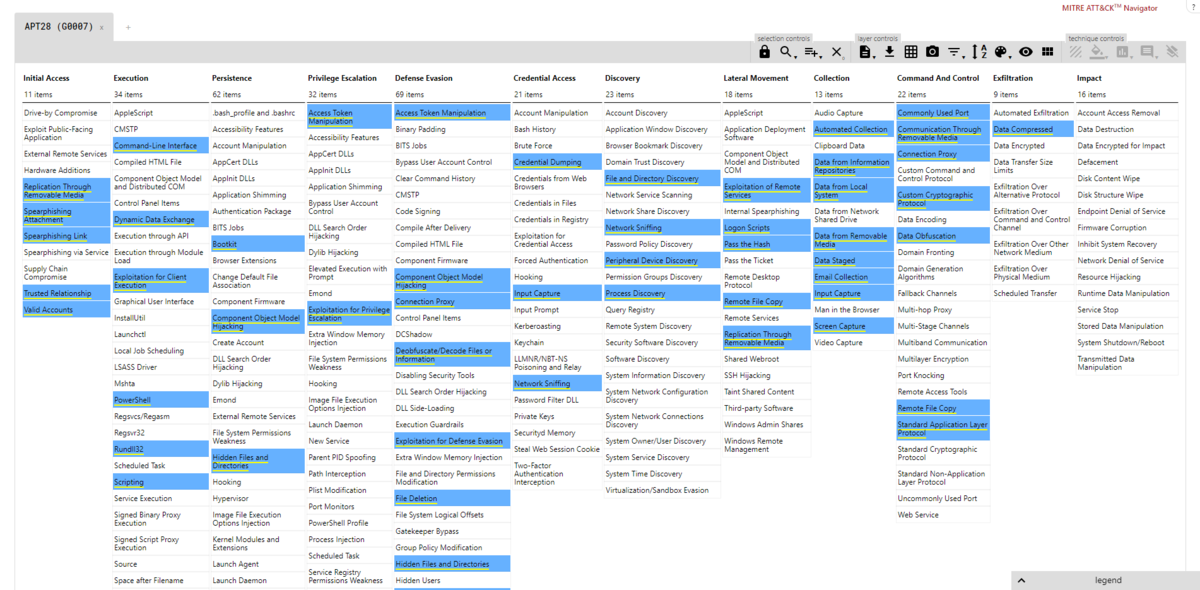Select the Rundll32 technique
This screenshot has width=1200, height=590.
coord(160,449)
